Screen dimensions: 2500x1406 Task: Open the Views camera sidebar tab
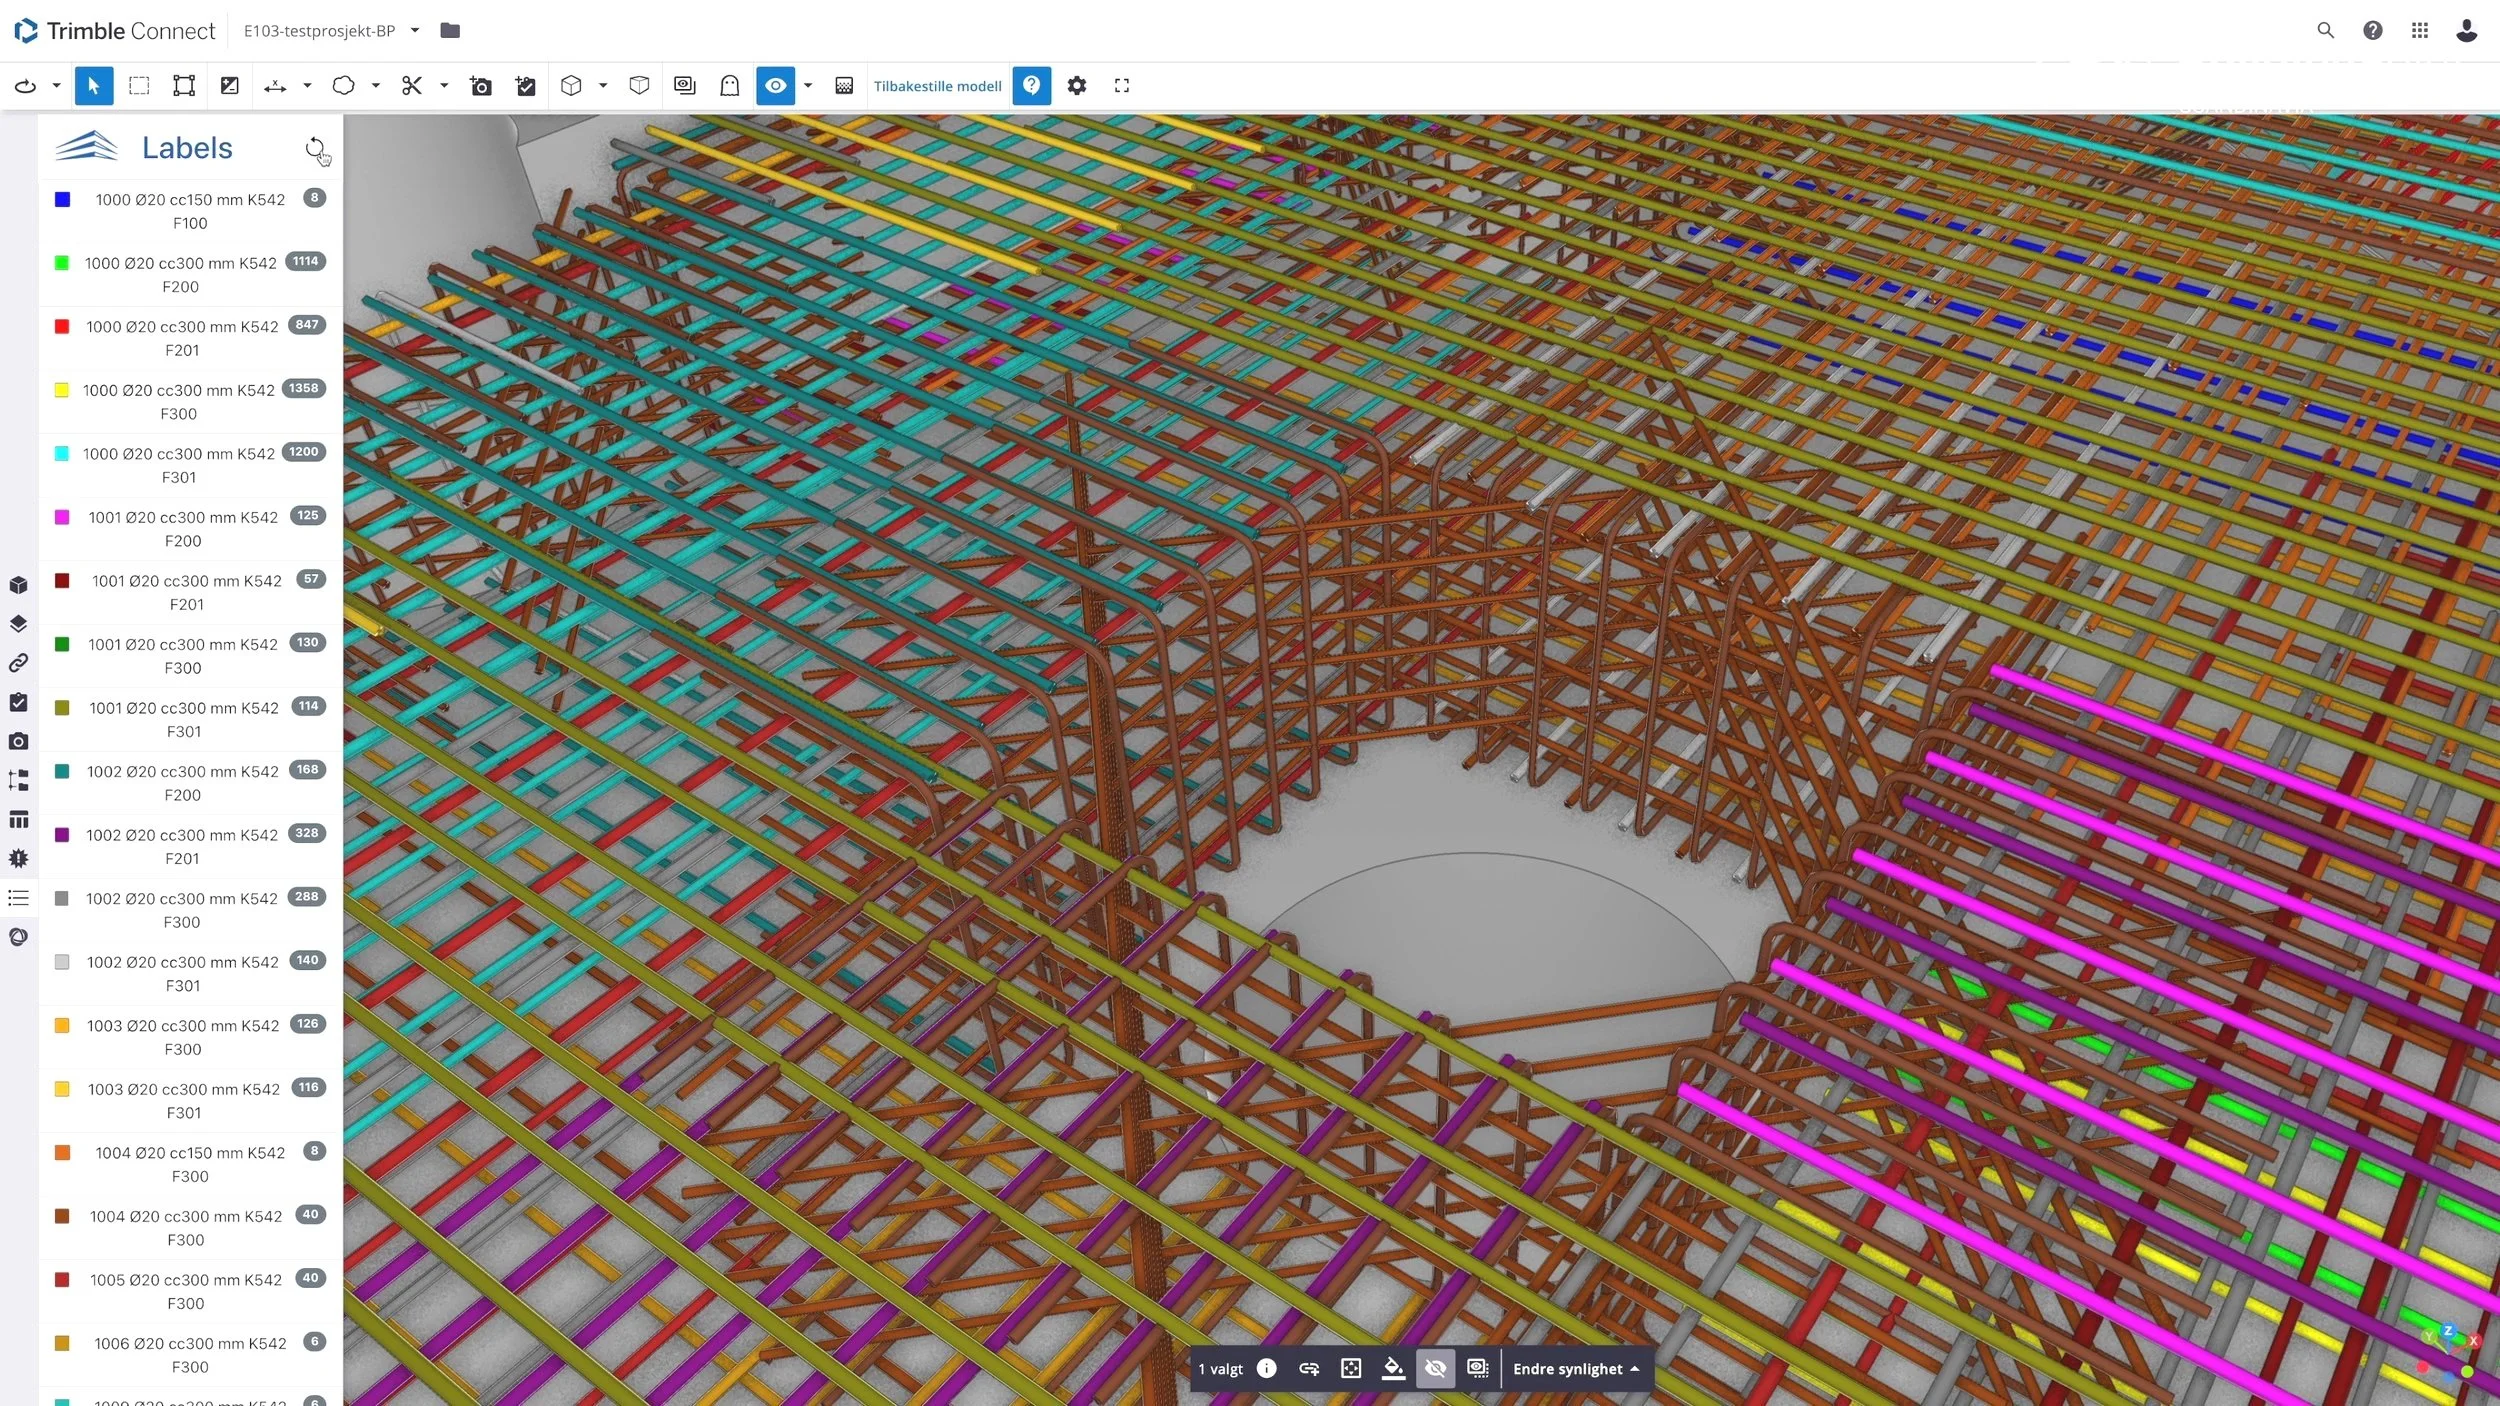(19, 741)
